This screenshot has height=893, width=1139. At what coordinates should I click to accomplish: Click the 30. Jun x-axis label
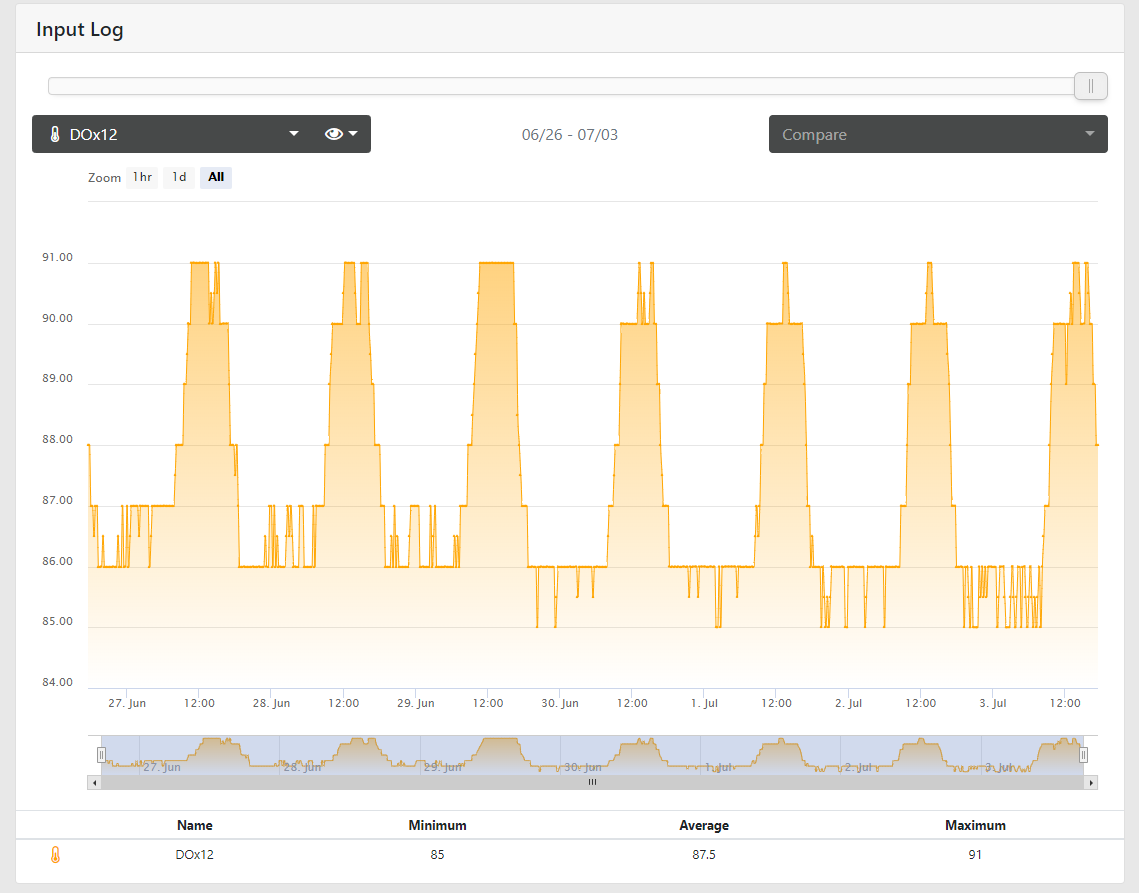[559, 703]
